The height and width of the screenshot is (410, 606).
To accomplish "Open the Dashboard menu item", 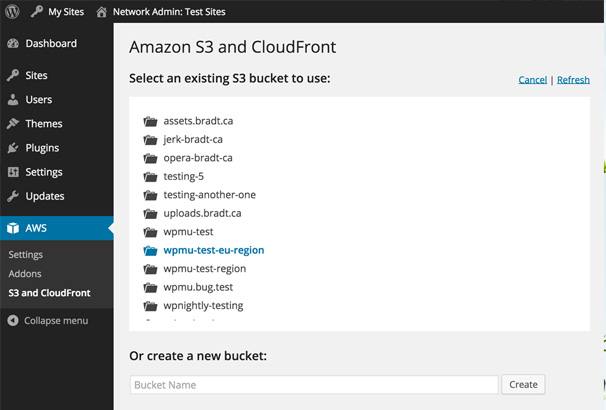I will 50,44.
